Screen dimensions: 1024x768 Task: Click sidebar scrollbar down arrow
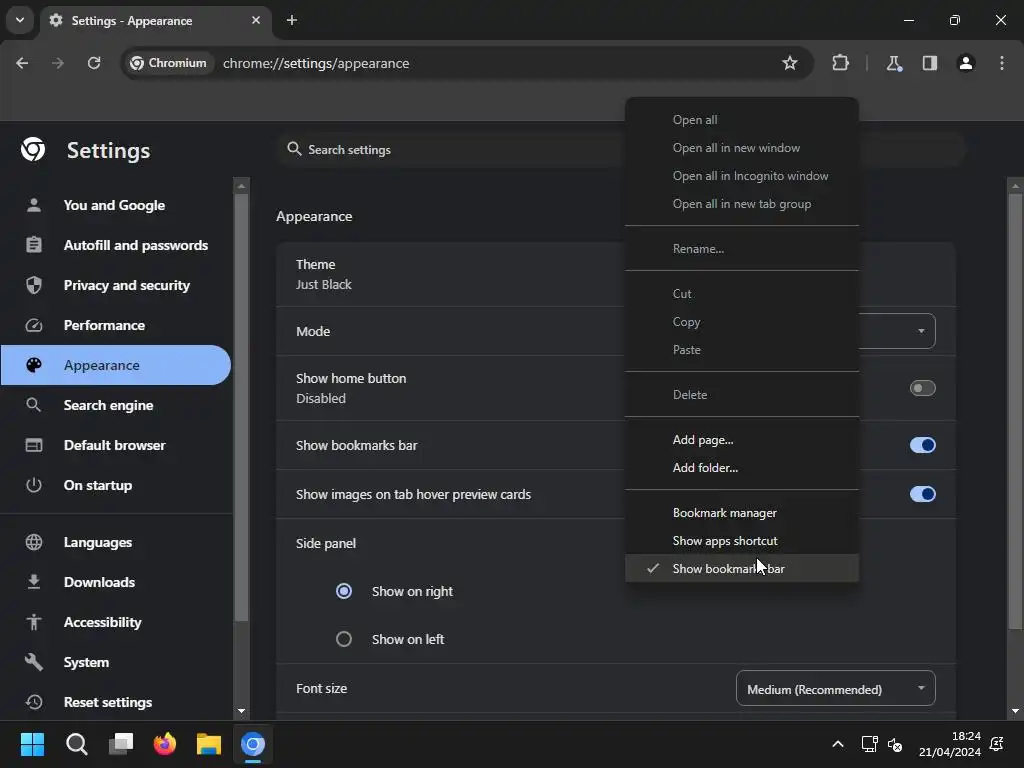pyautogui.click(x=242, y=711)
